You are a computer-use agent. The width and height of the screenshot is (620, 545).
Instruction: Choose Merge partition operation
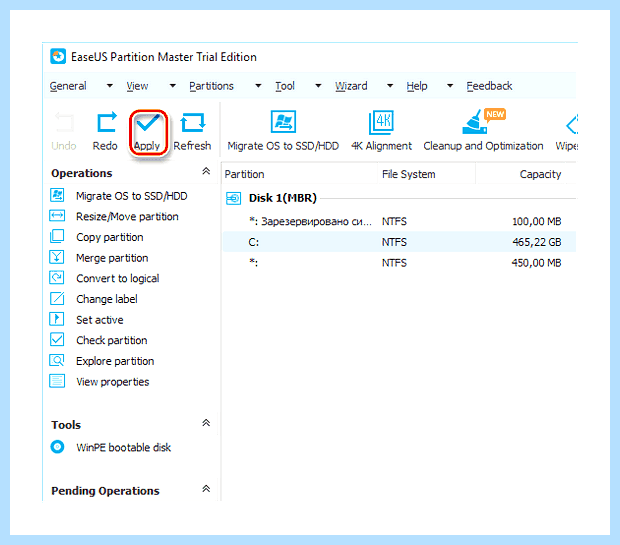coord(112,258)
